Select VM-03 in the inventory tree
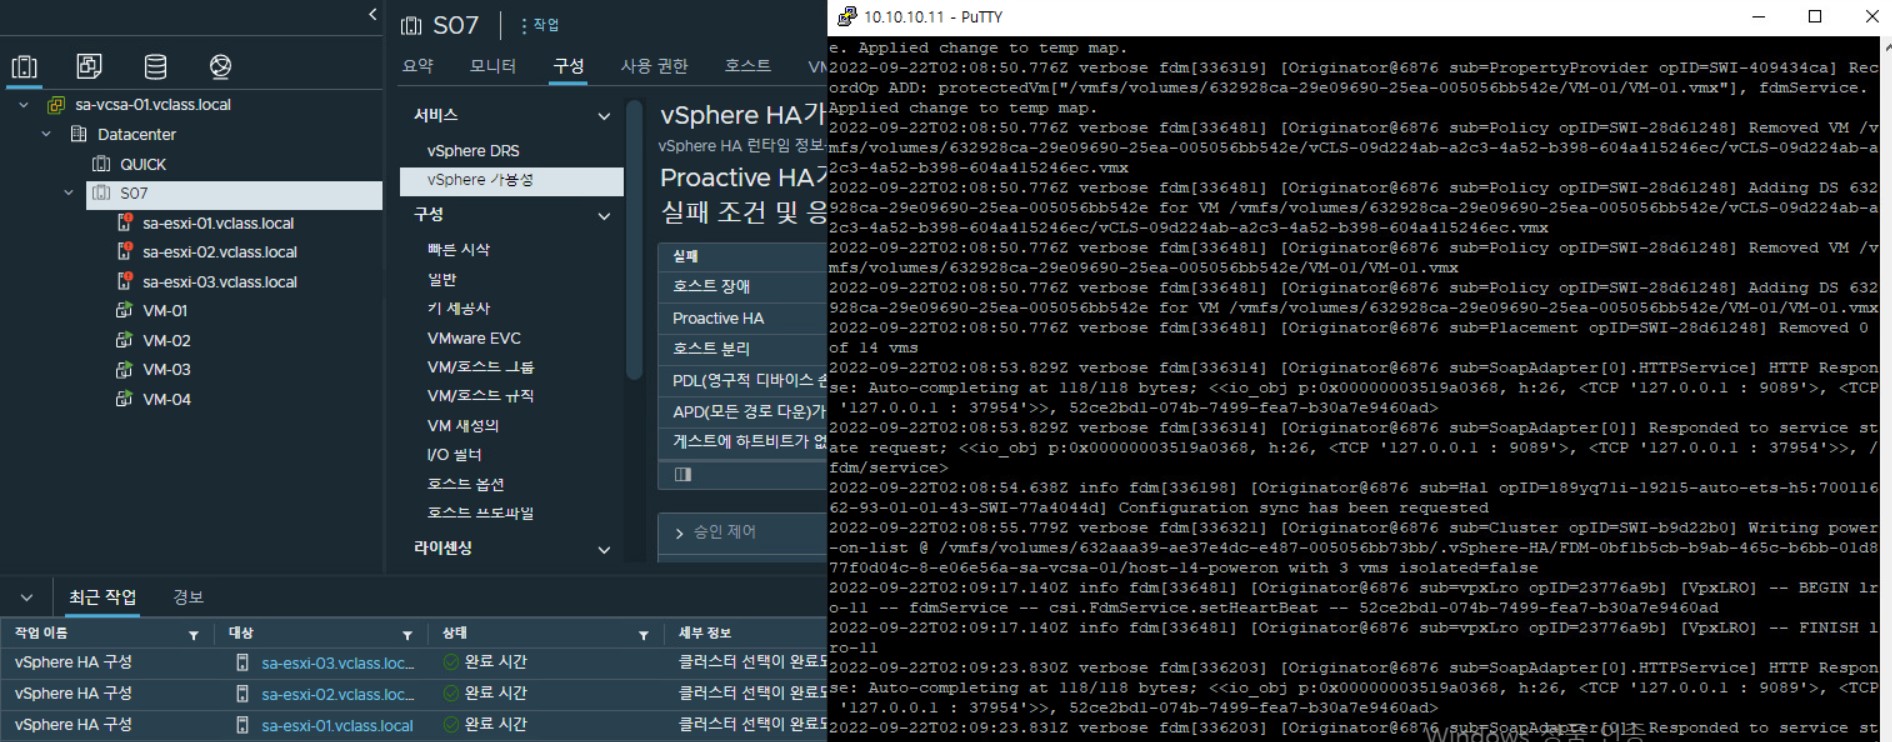 167,370
